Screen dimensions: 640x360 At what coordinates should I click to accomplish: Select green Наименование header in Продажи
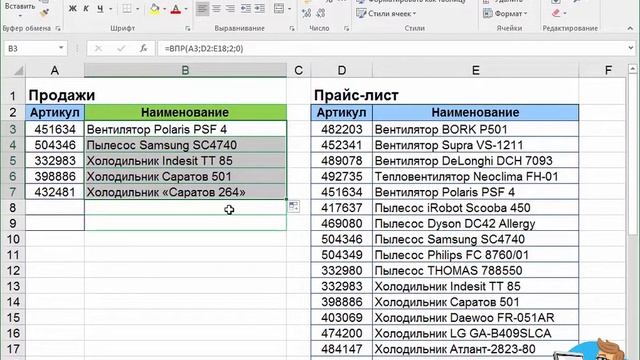click(185, 112)
